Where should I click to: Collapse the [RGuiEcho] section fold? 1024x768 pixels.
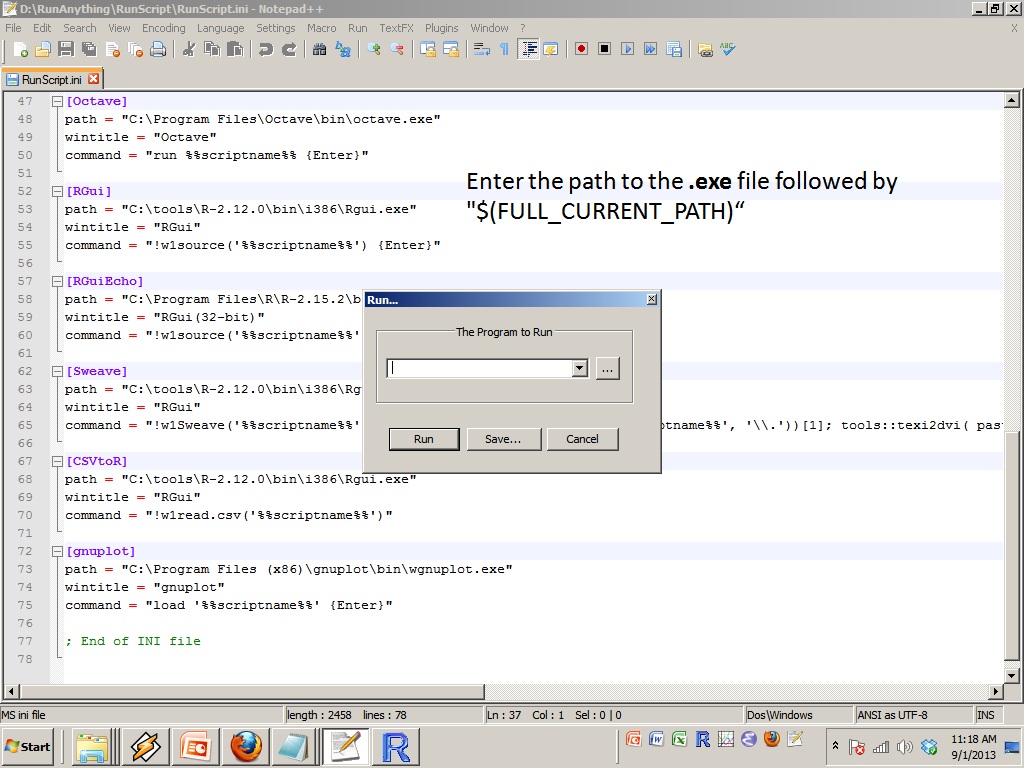57,281
